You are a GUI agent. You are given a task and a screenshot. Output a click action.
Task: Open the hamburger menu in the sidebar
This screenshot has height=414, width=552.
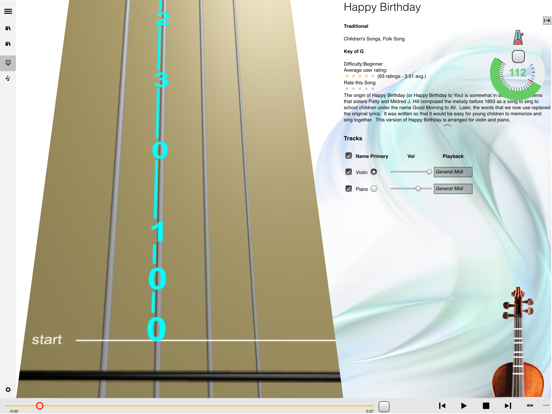[x=8, y=11]
